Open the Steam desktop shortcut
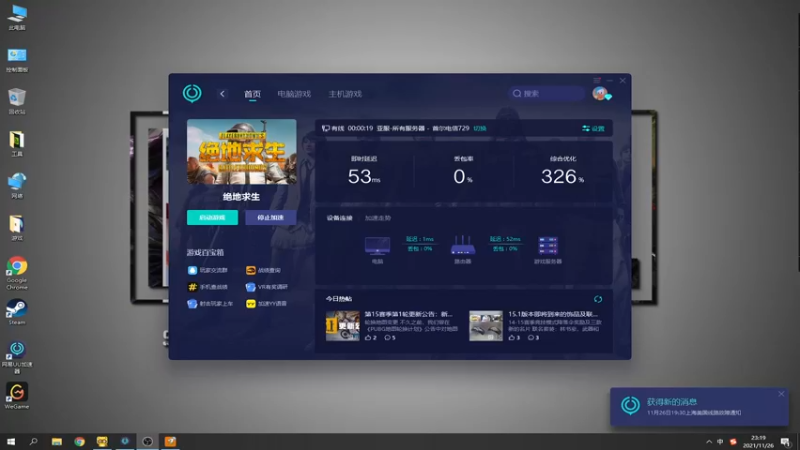This screenshot has width=800, height=450. click(x=17, y=312)
